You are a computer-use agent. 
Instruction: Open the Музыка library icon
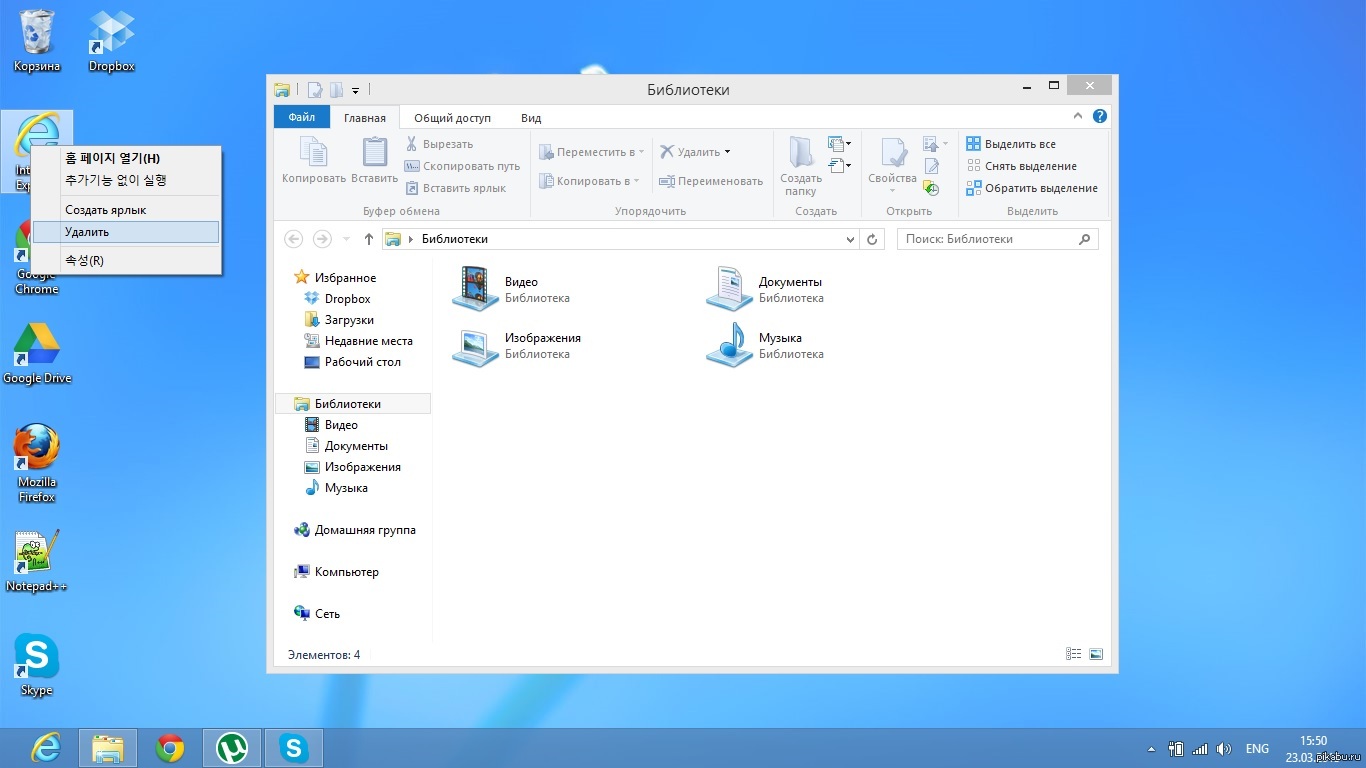[729, 345]
